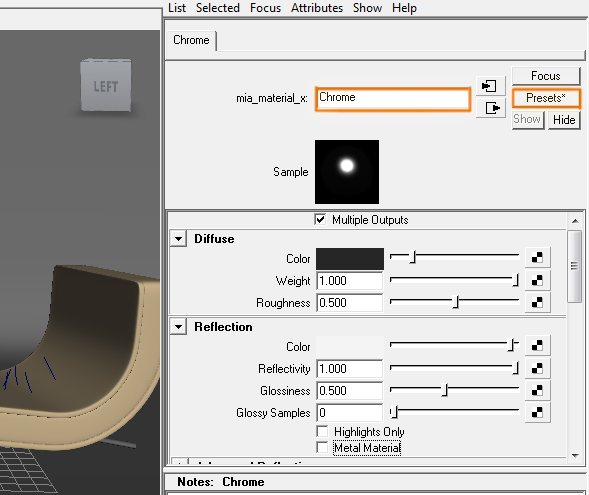Click the Diffuse Color slider
Image resolution: width=589 pixels, height=495 pixels.
click(455, 257)
